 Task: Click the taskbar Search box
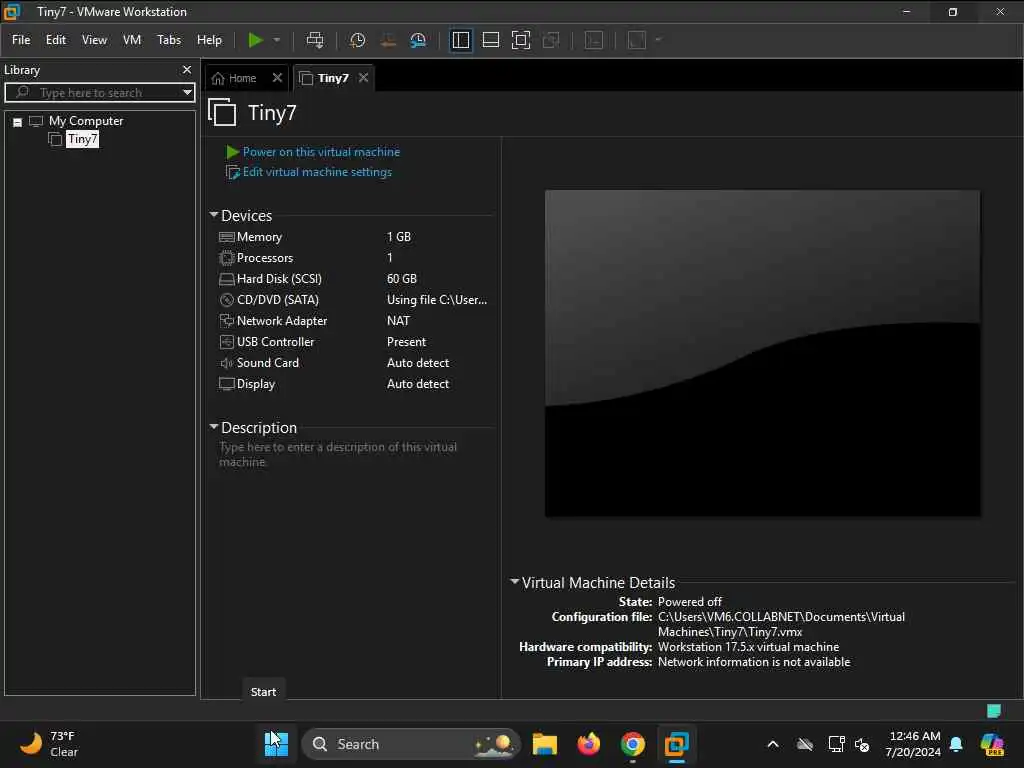(410, 744)
